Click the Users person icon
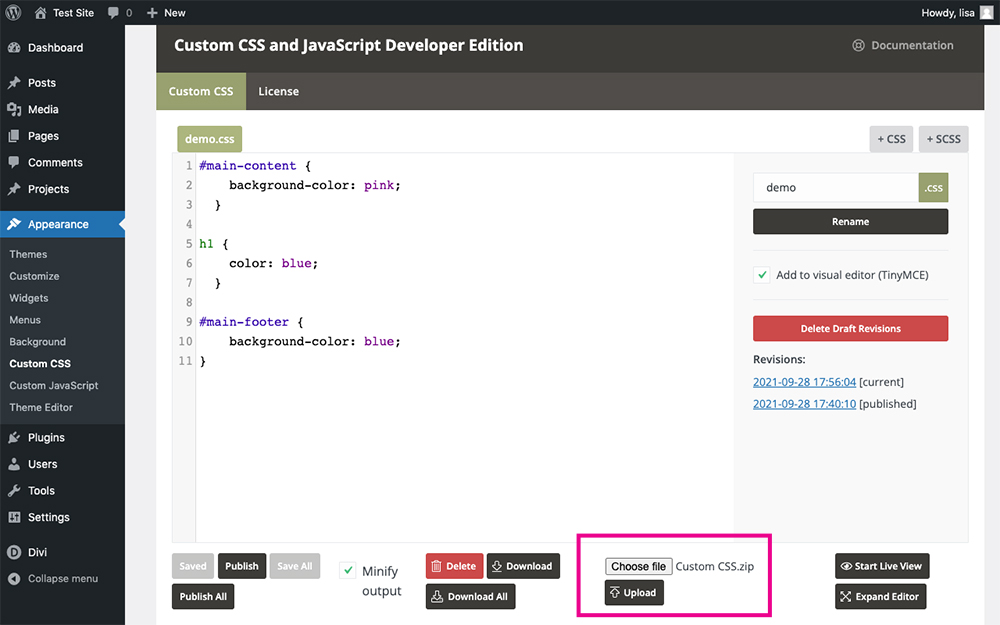1000x625 pixels. (x=14, y=464)
